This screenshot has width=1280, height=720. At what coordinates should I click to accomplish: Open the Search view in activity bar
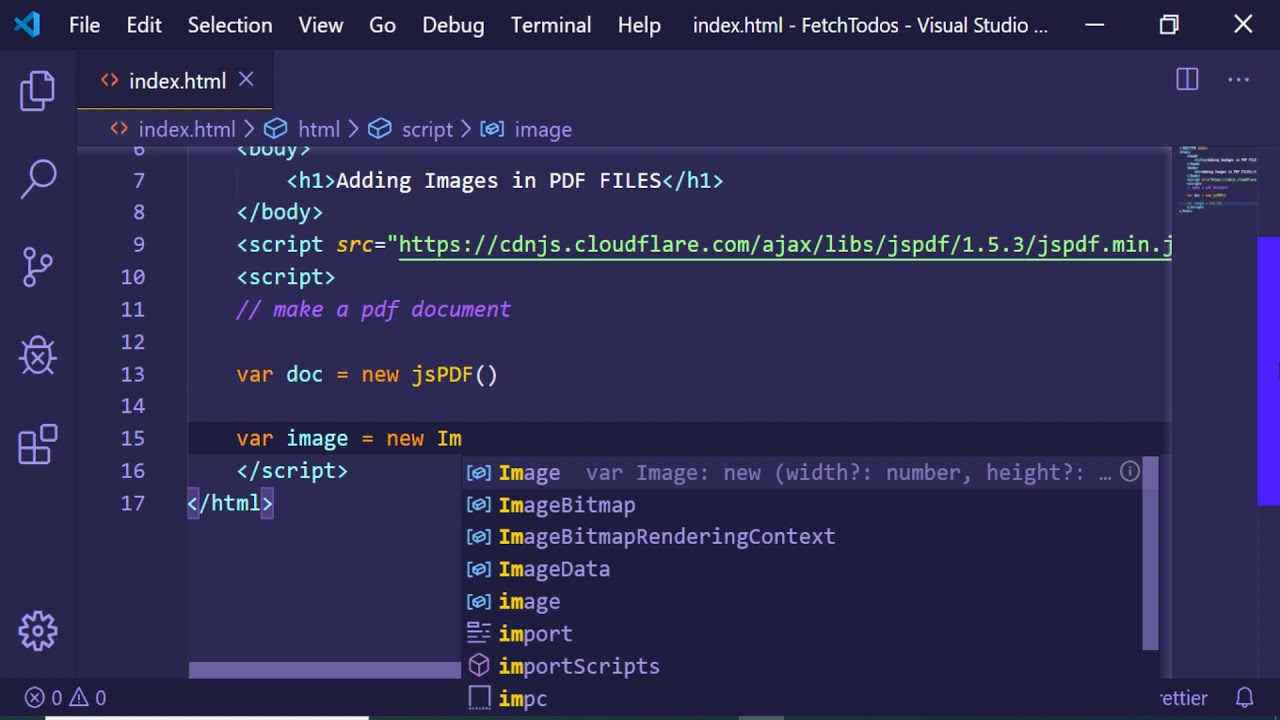(x=38, y=179)
